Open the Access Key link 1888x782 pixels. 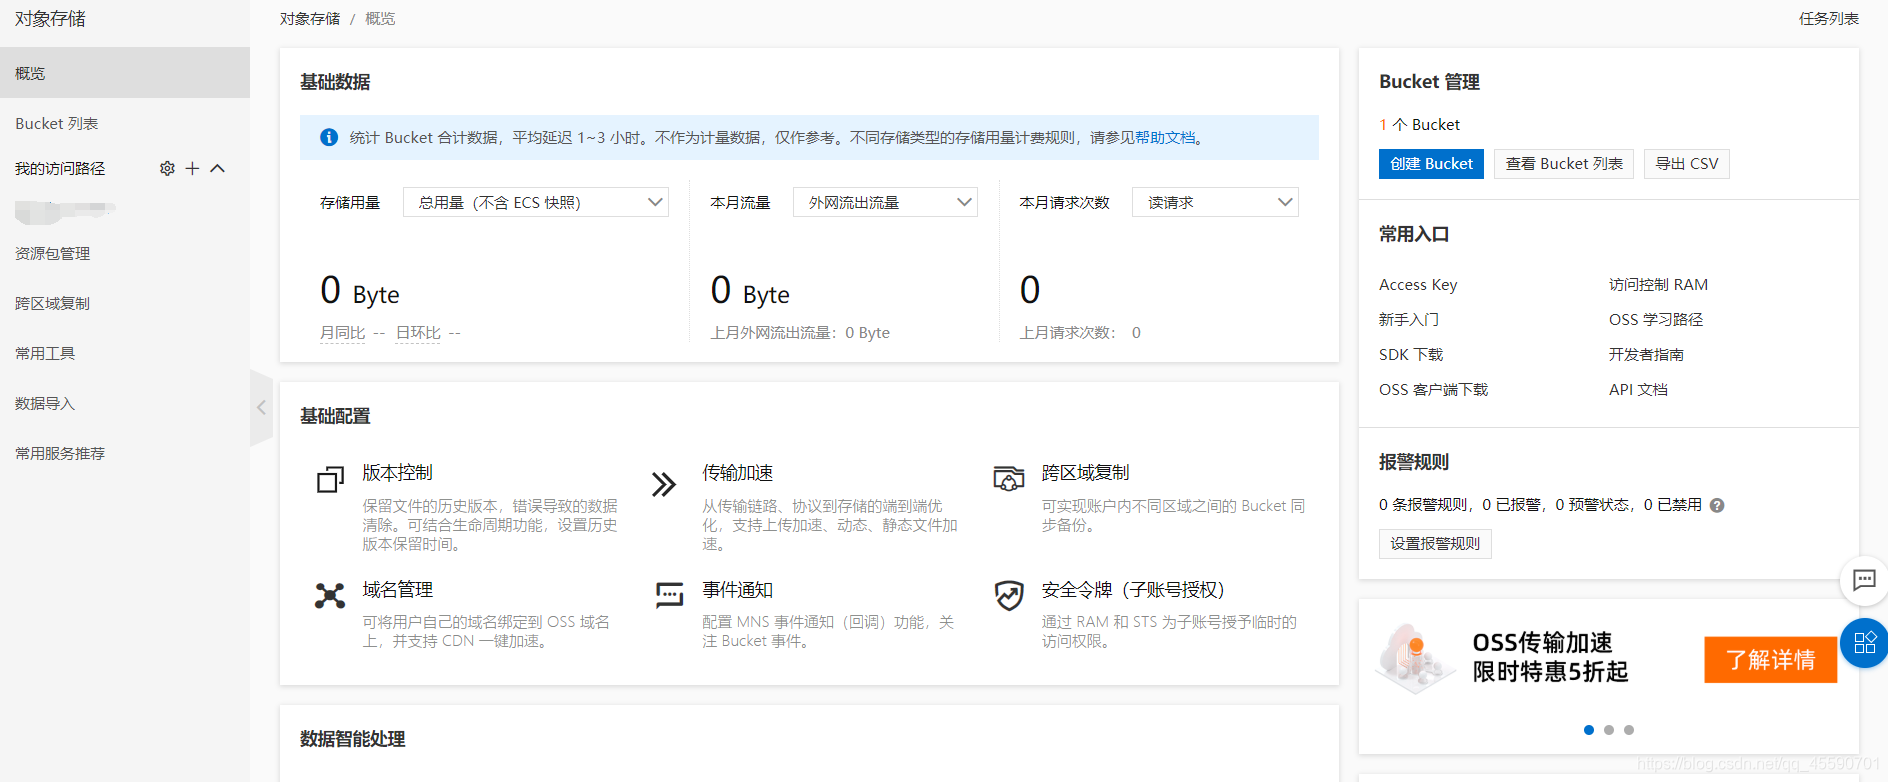[1418, 285]
